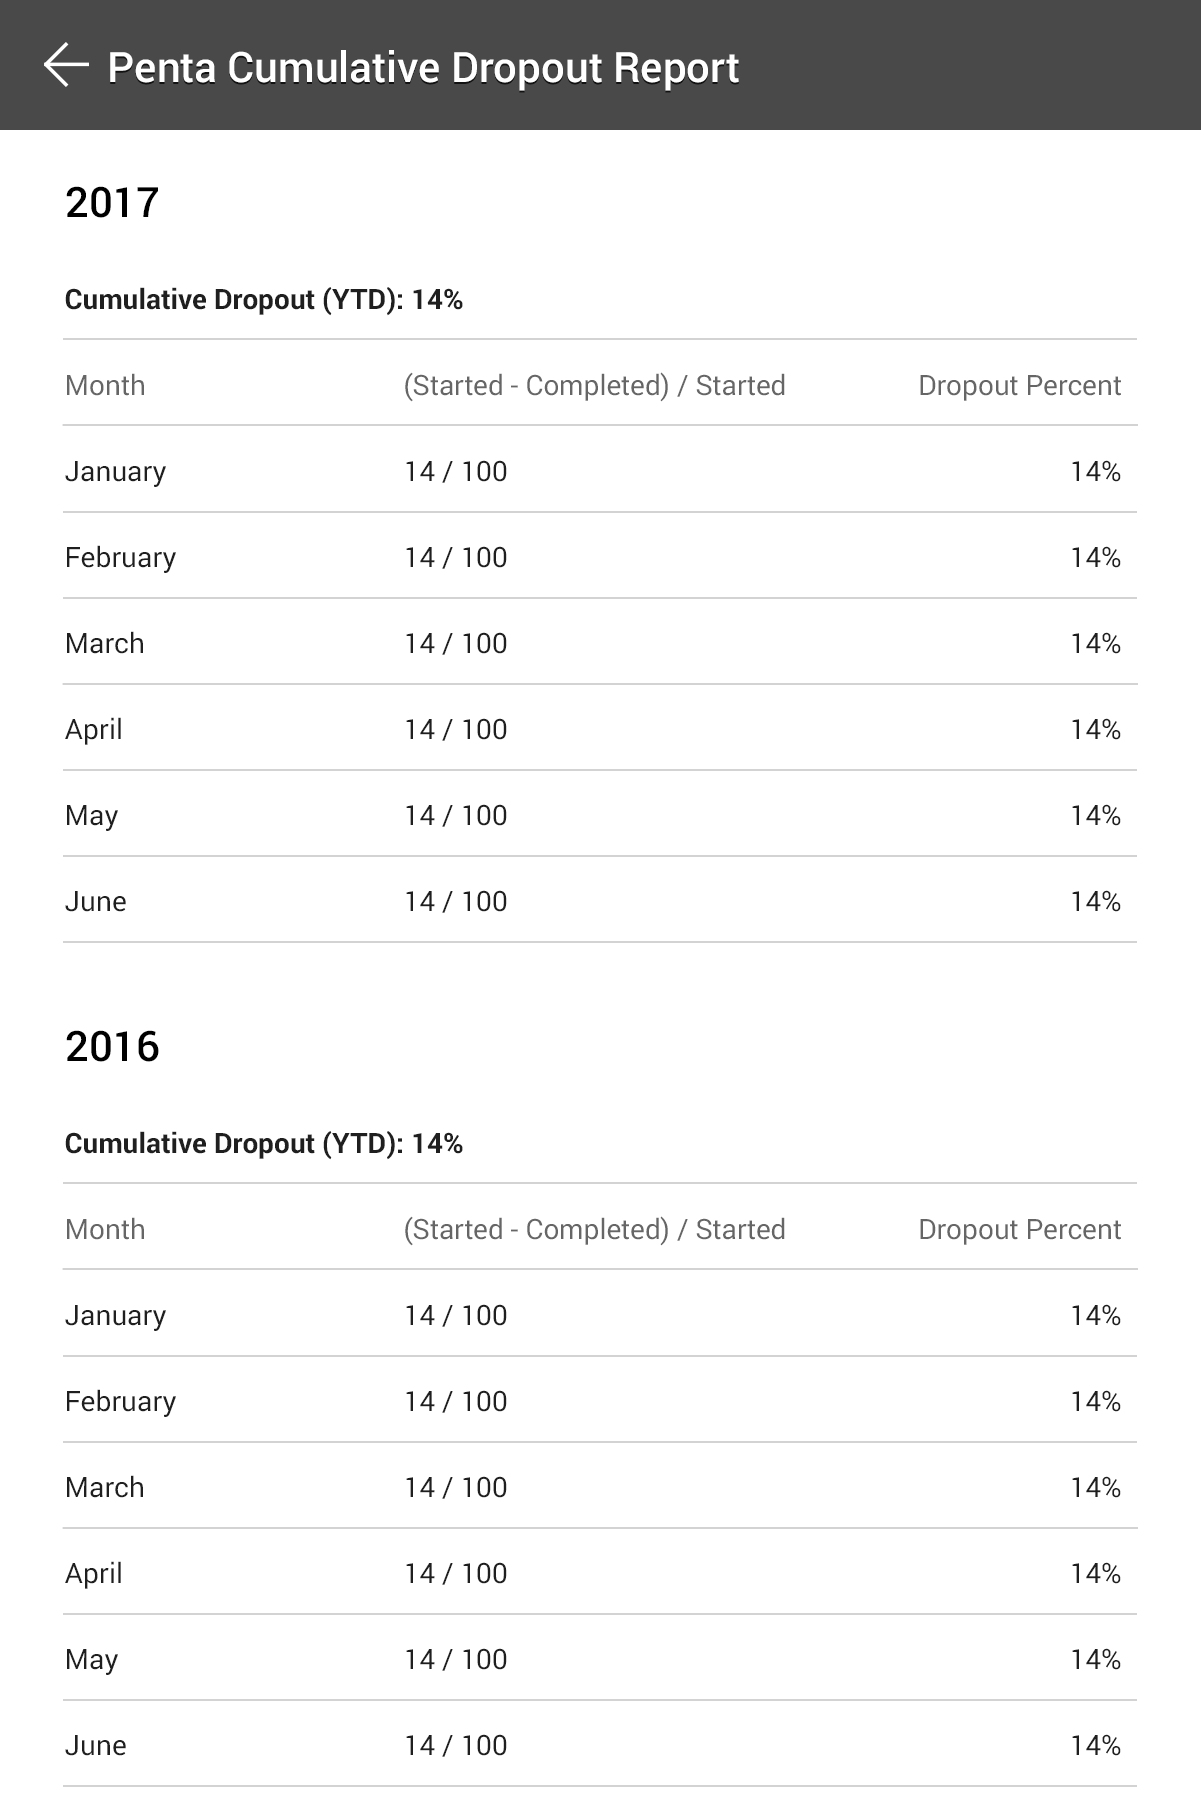Select the 2017 year header

pos(112,203)
